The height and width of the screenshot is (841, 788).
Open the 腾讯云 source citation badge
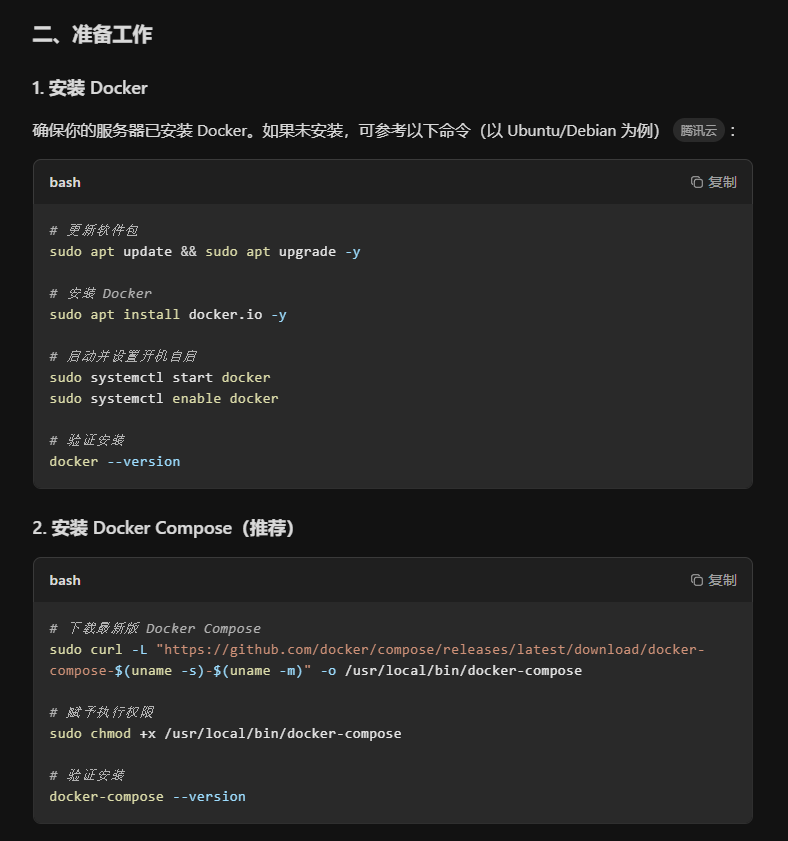[x=698, y=131]
